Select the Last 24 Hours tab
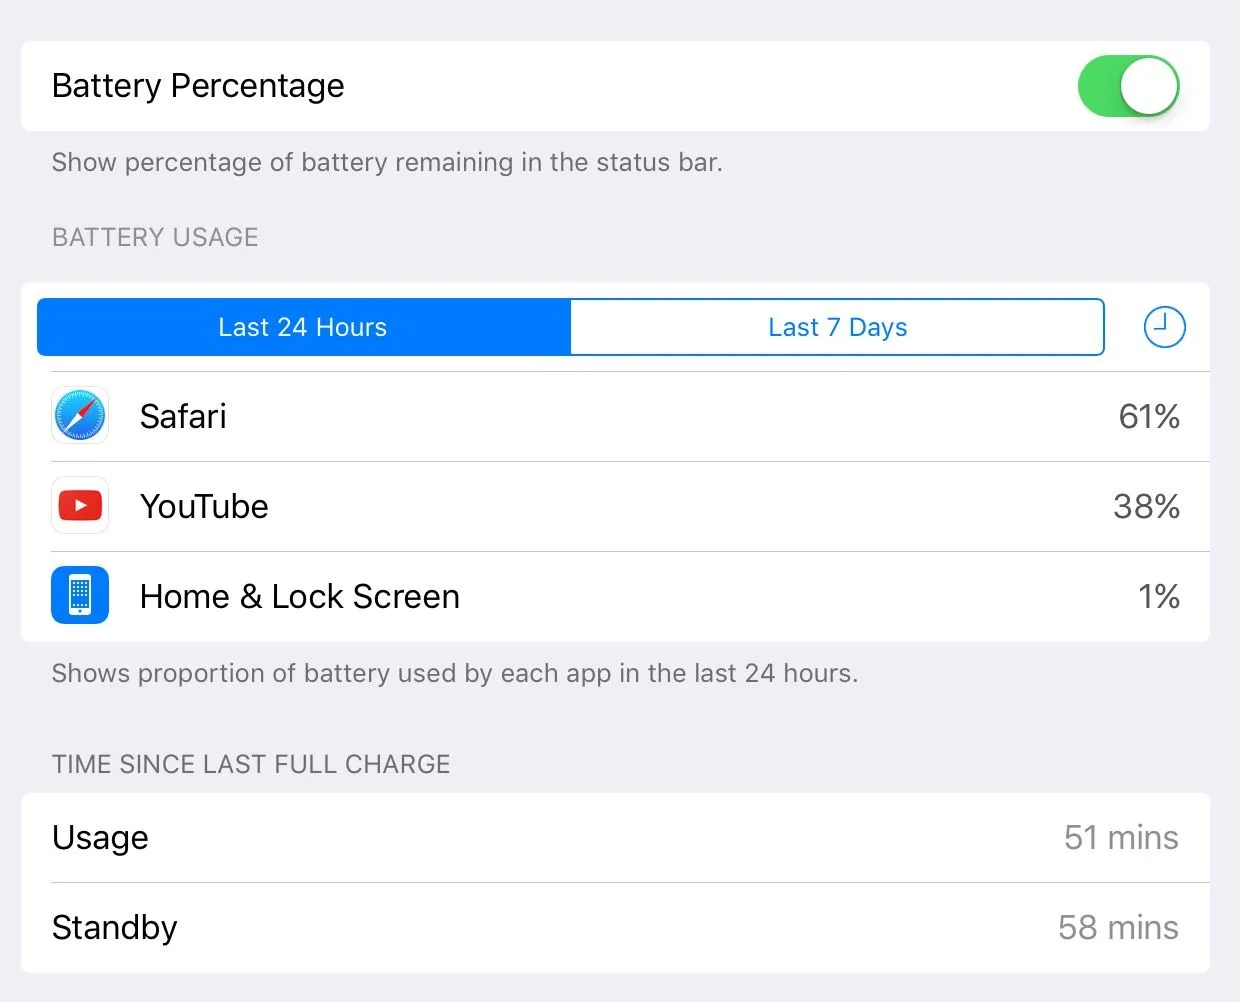 (303, 327)
